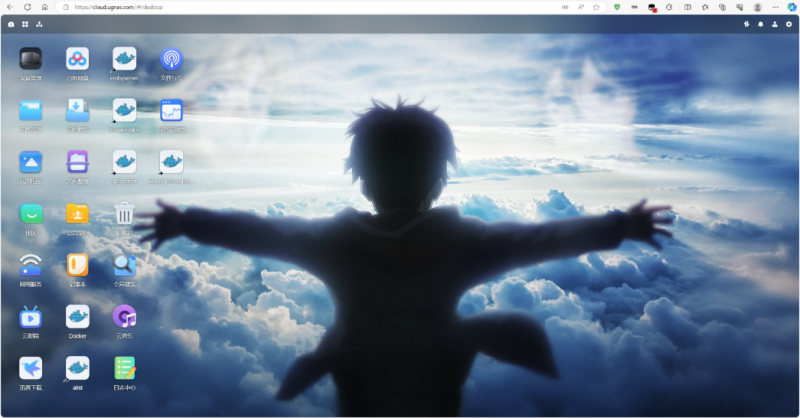
Task: Launch the cloud cinema TV icon
Action: point(31,317)
